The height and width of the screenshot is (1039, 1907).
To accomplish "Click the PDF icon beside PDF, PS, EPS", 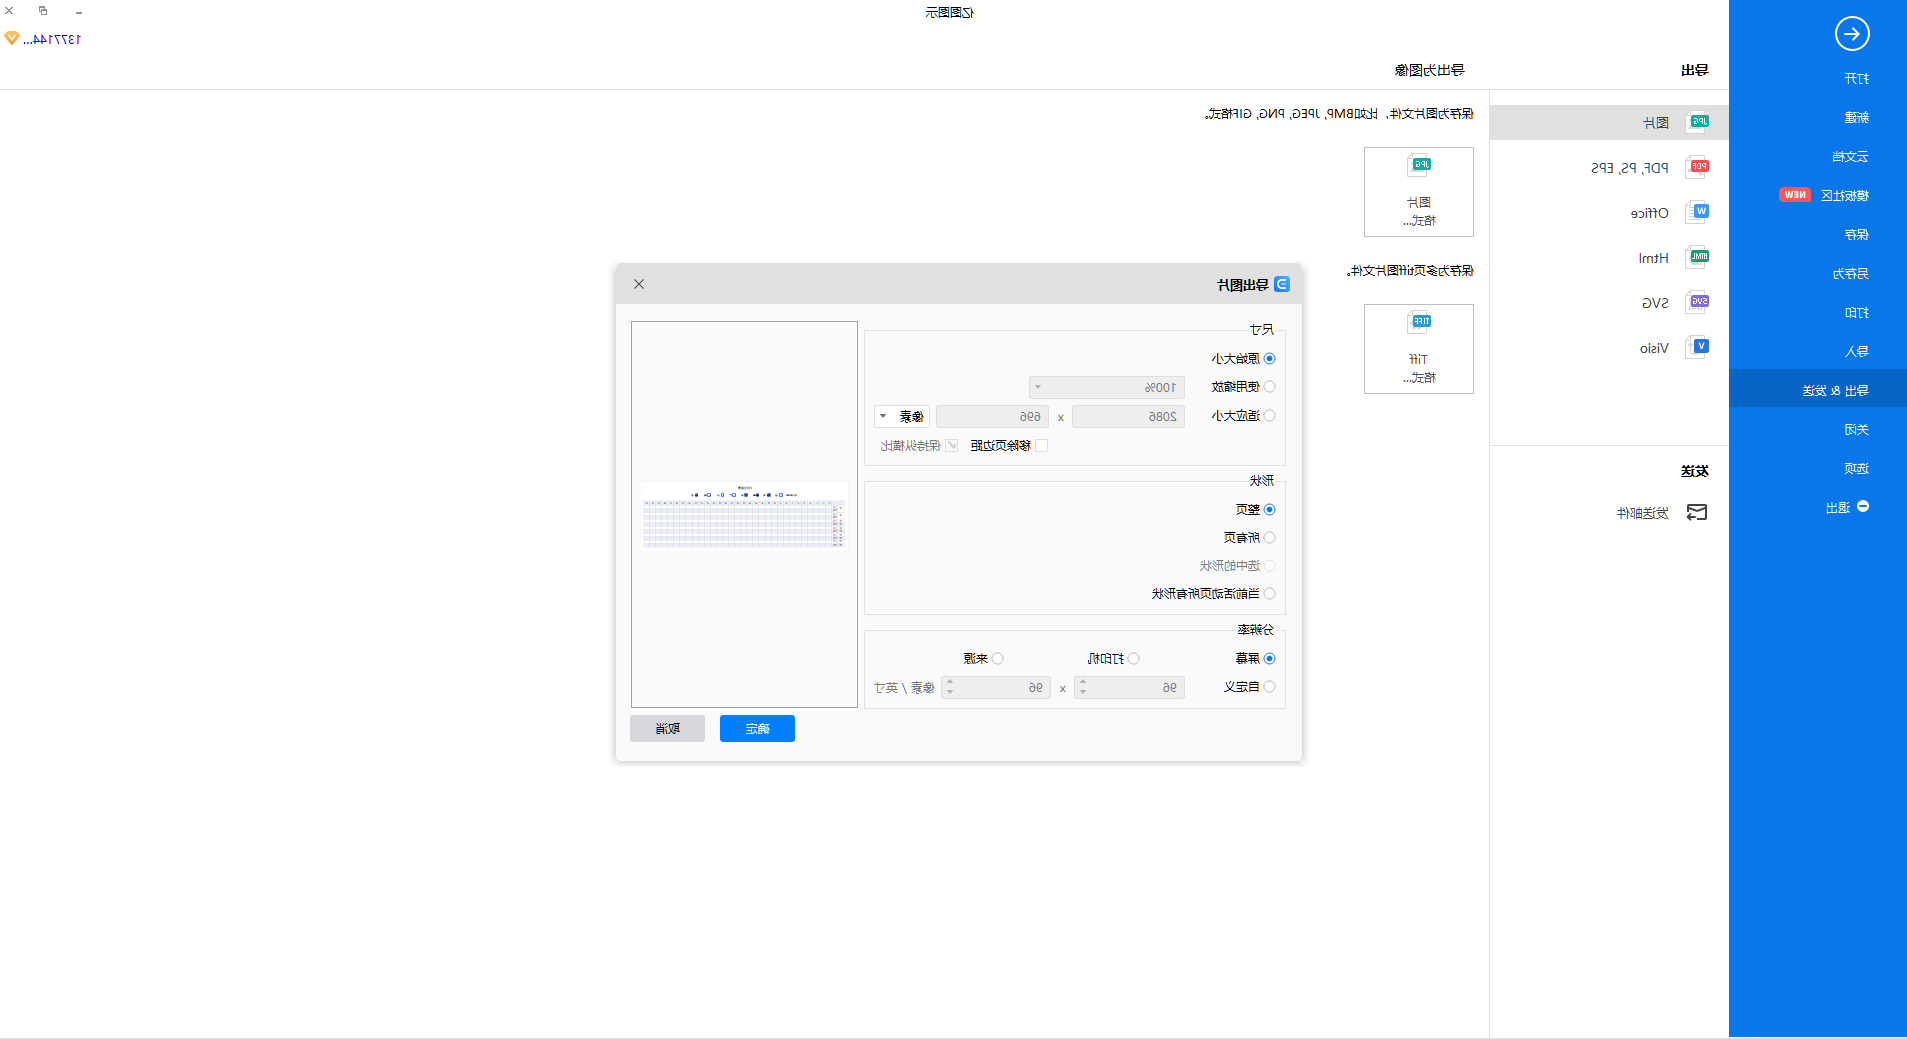I will (1698, 167).
